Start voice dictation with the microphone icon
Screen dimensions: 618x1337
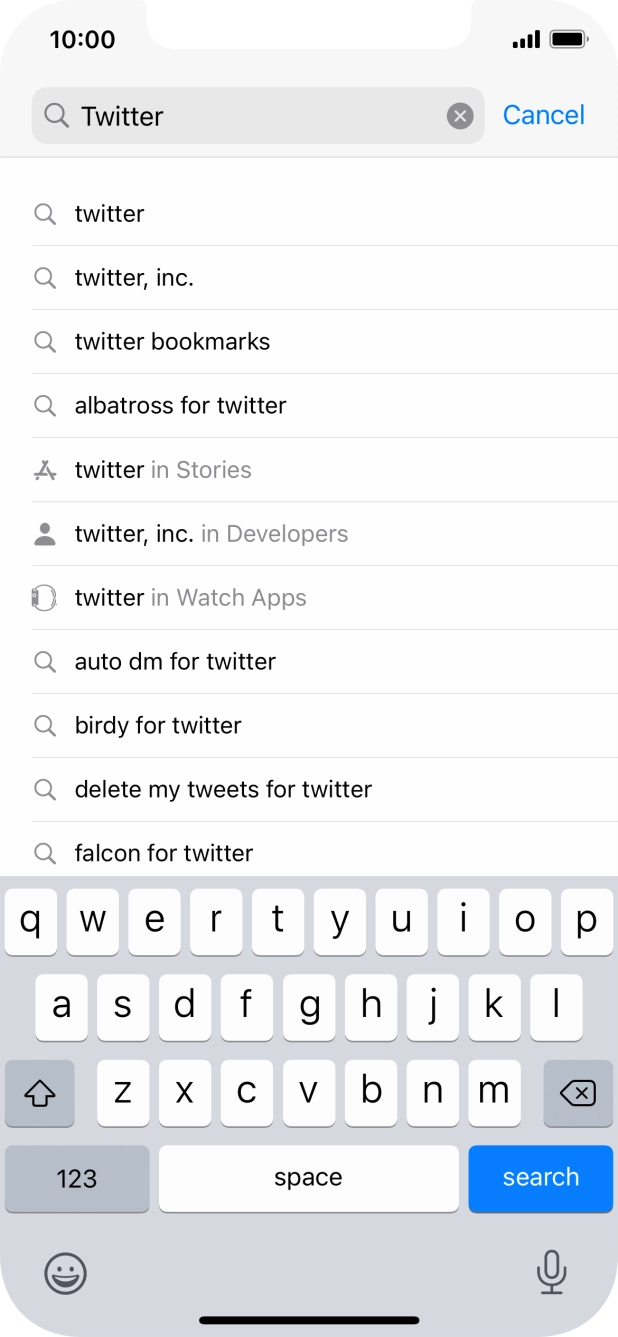click(x=552, y=1274)
